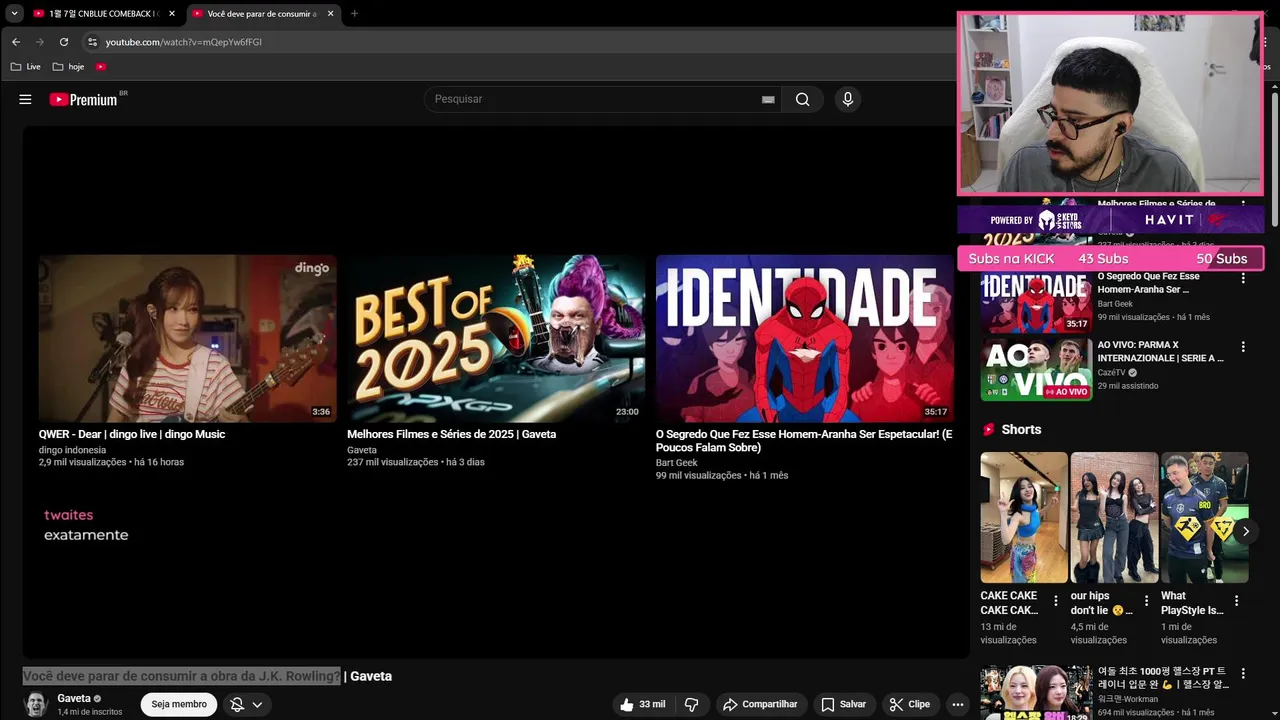Open a new browser tab with the plus icon

pyautogui.click(x=354, y=14)
